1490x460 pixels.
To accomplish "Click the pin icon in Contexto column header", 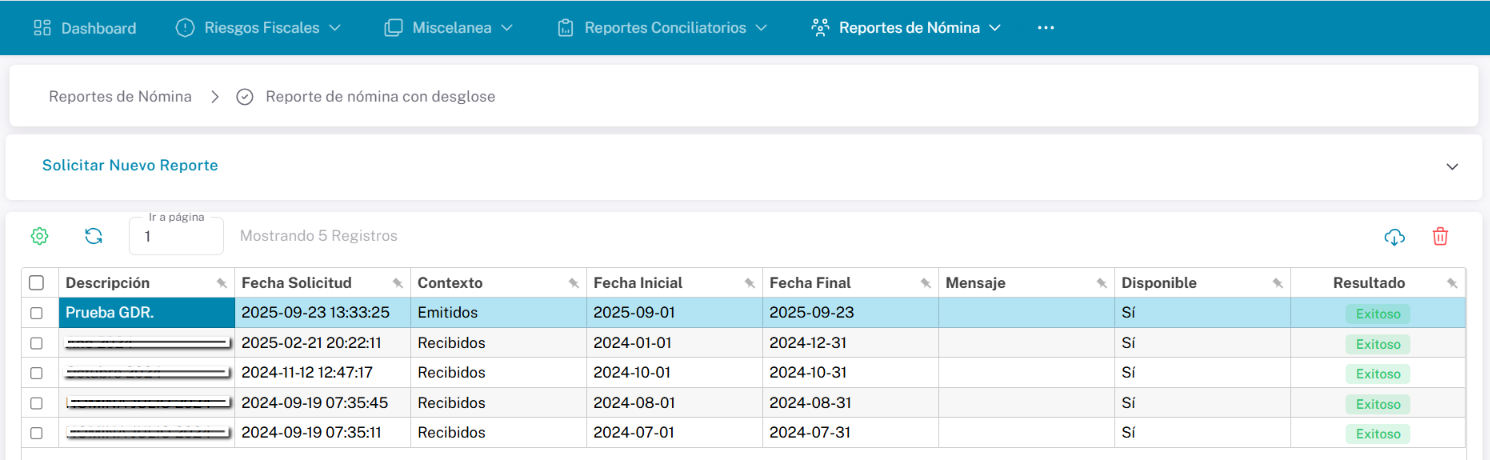I will (x=574, y=284).
